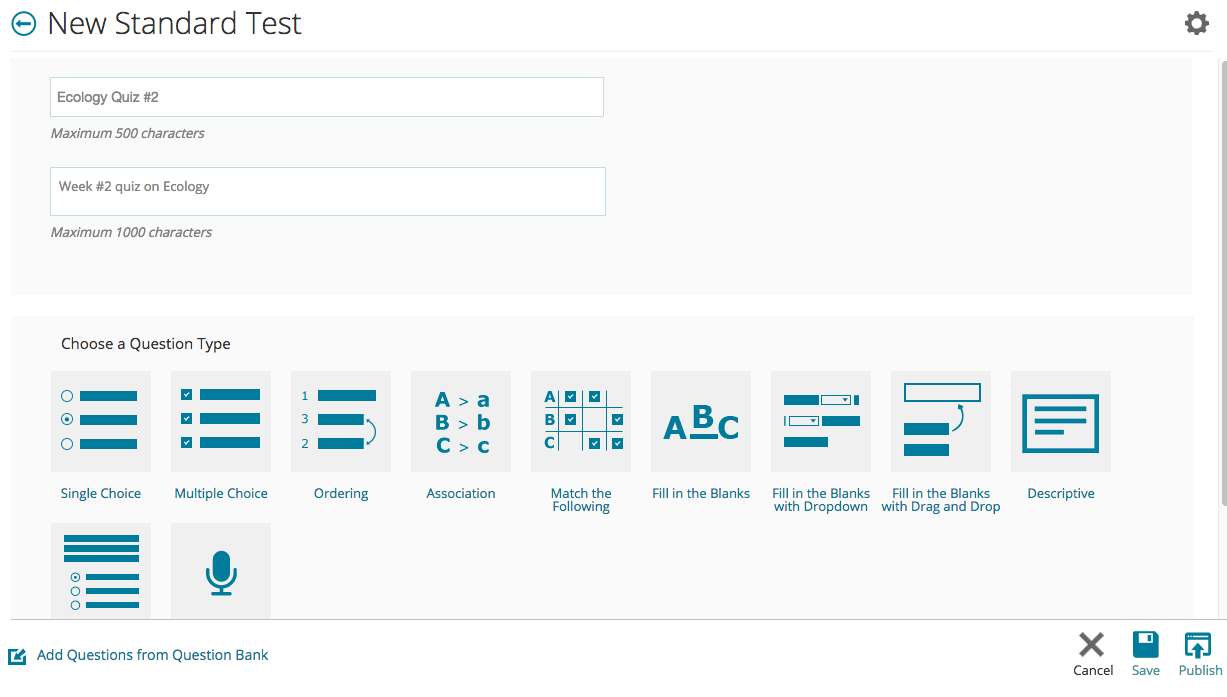The height and width of the screenshot is (697, 1227).
Task: Choose the Match the Following icon
Action: 581,421
